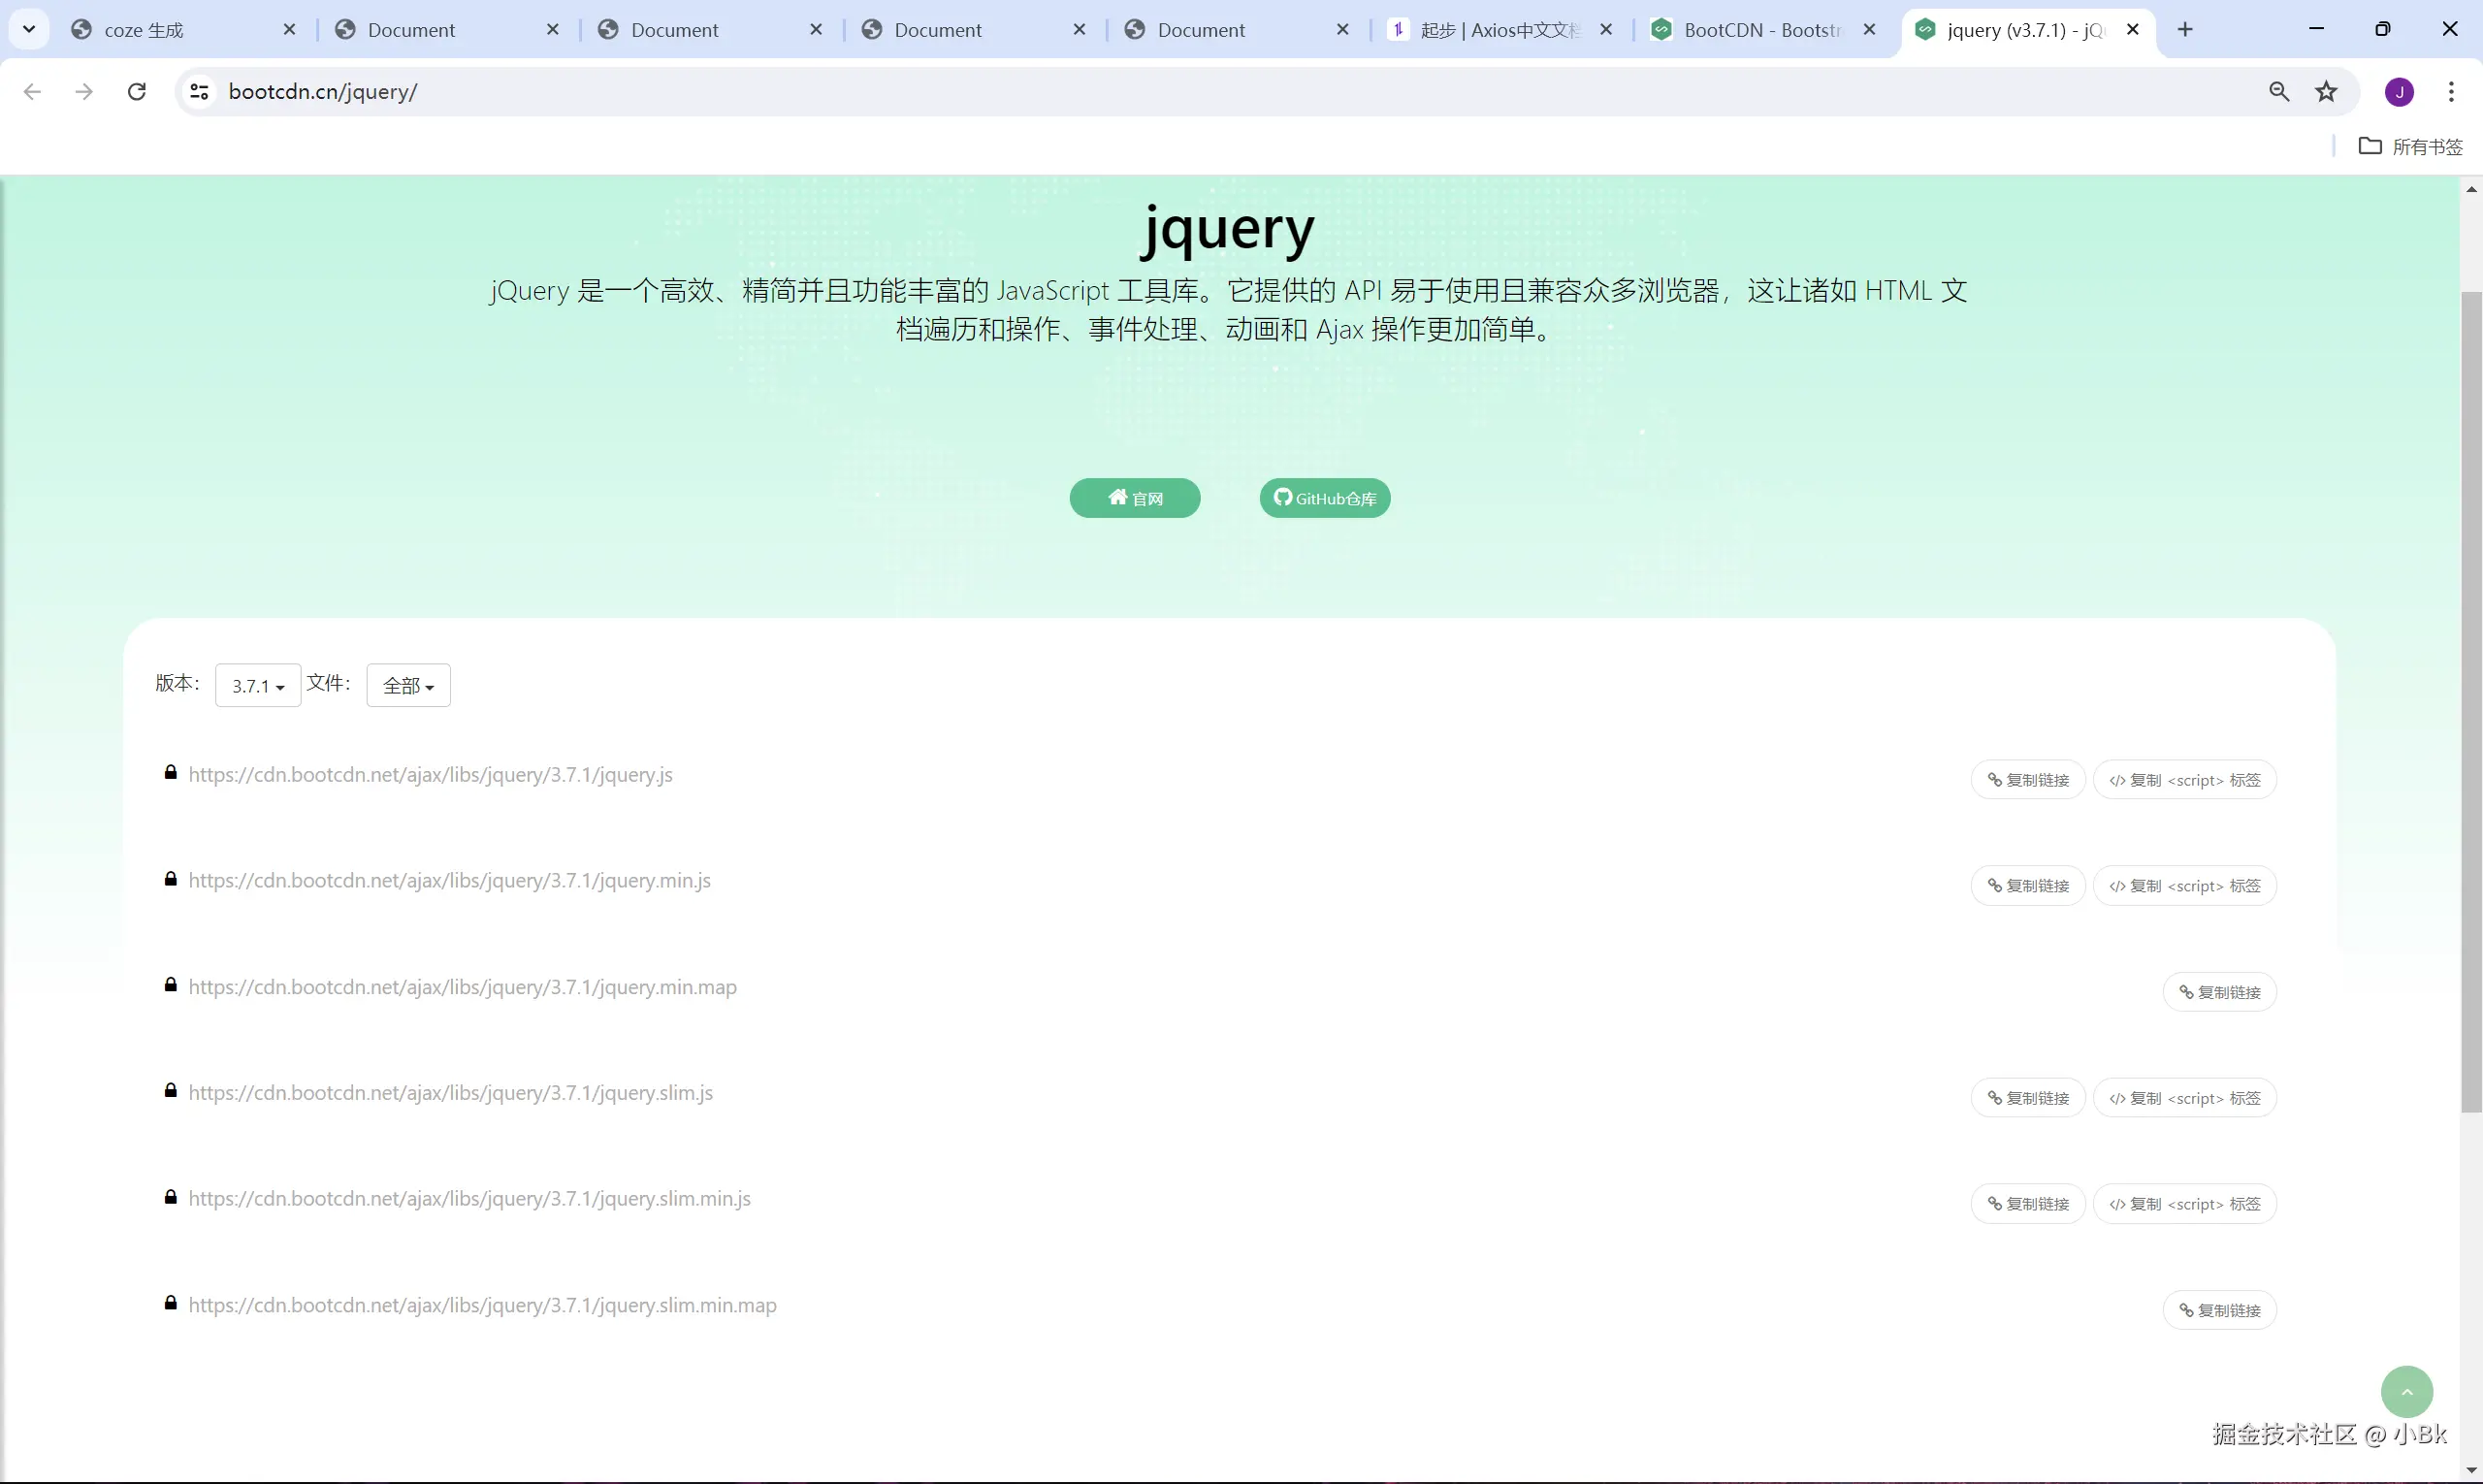
Task: Open the tab search chevron
Action: click(29, 30)
